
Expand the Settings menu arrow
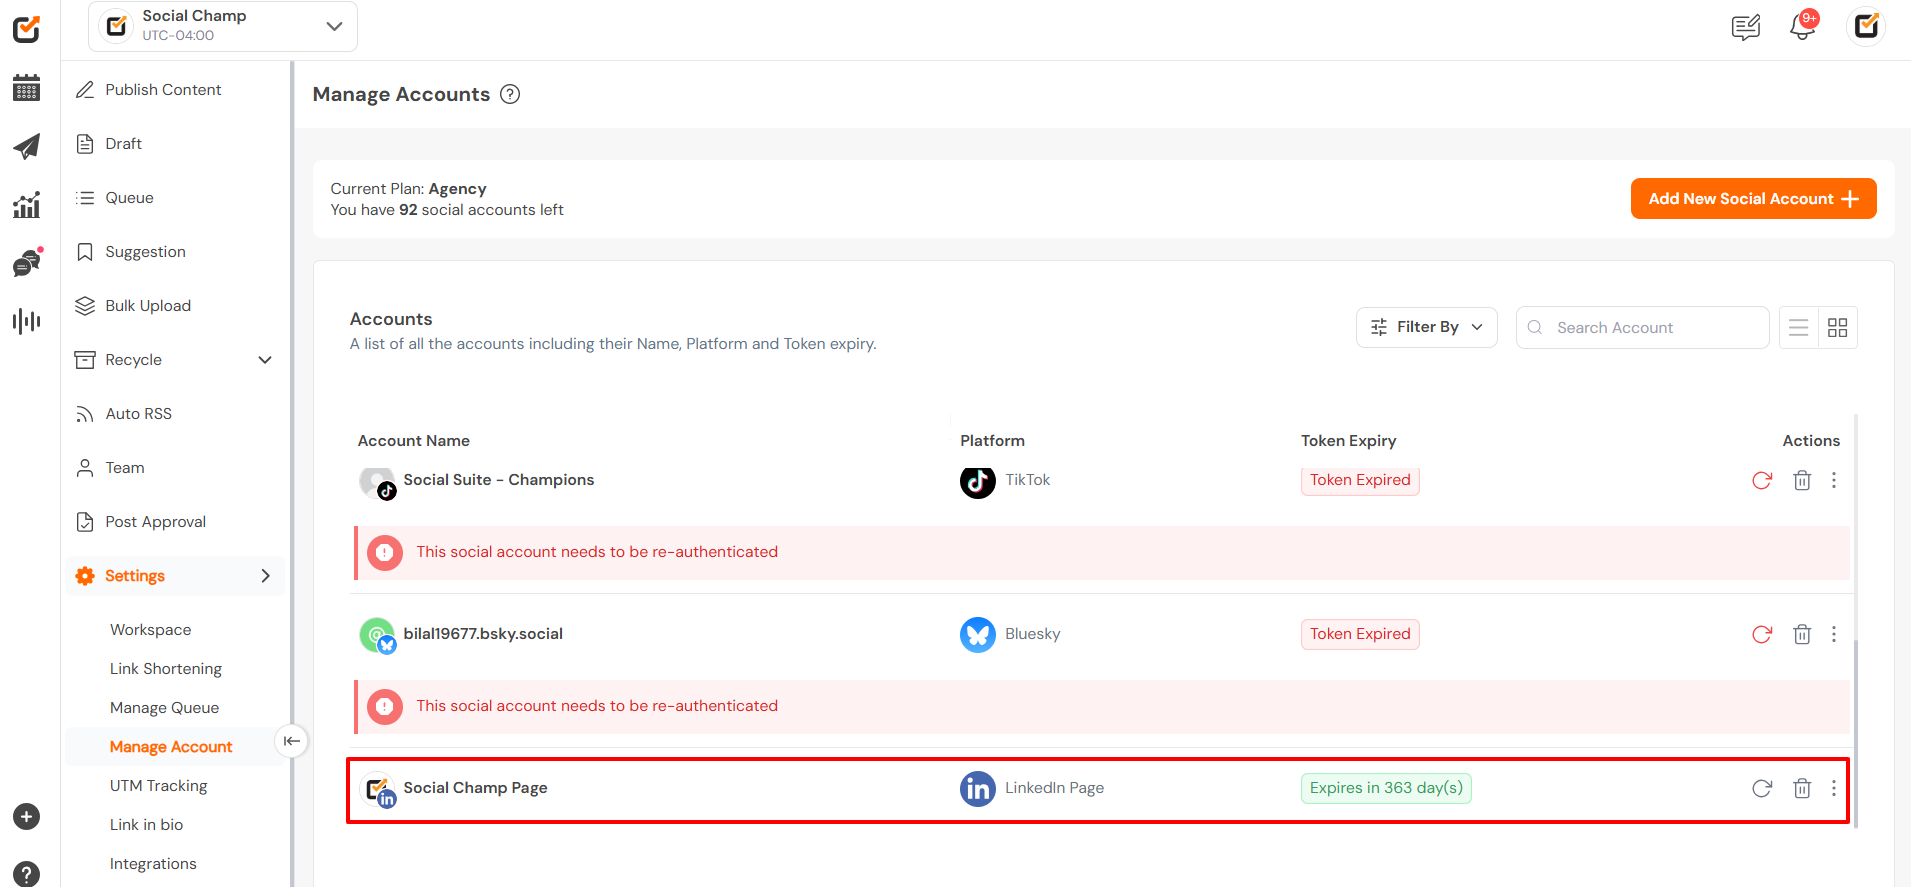[265, 576]
